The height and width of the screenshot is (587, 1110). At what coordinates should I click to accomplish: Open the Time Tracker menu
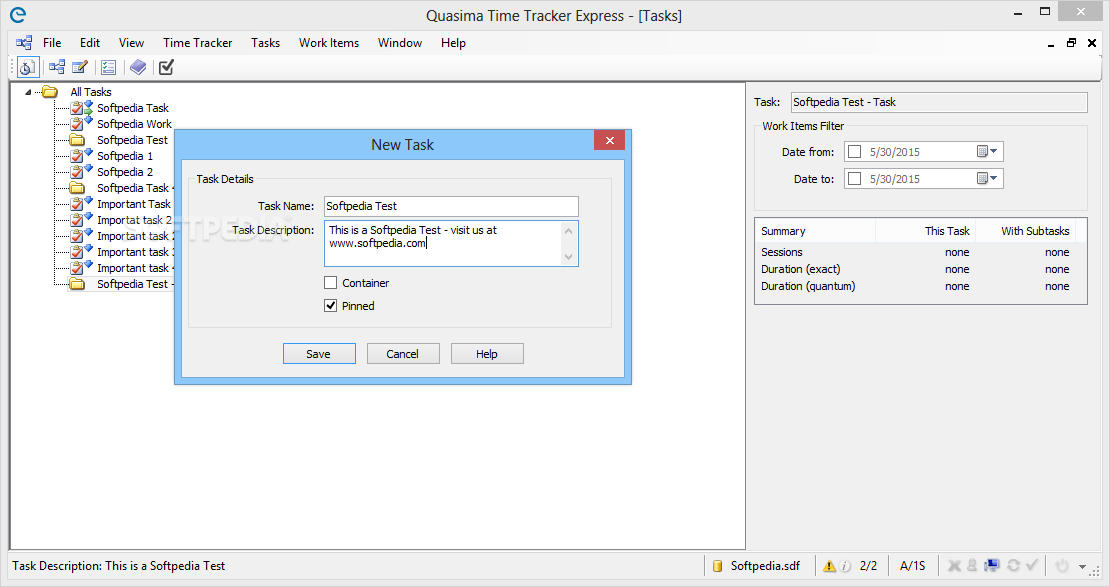(198, 42)
